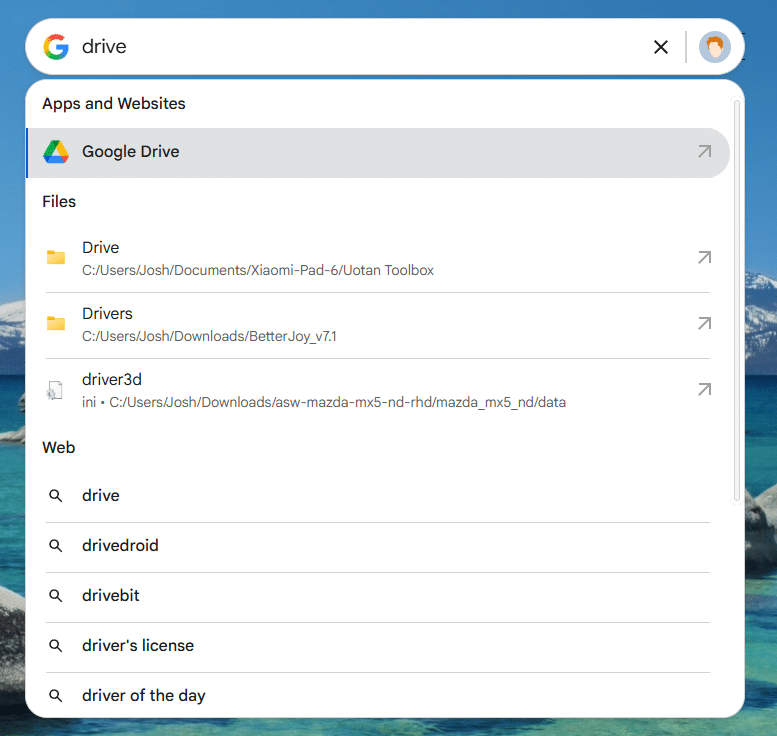
Task: Click the Drivers folder icon
Action: [x=56, y=324]
